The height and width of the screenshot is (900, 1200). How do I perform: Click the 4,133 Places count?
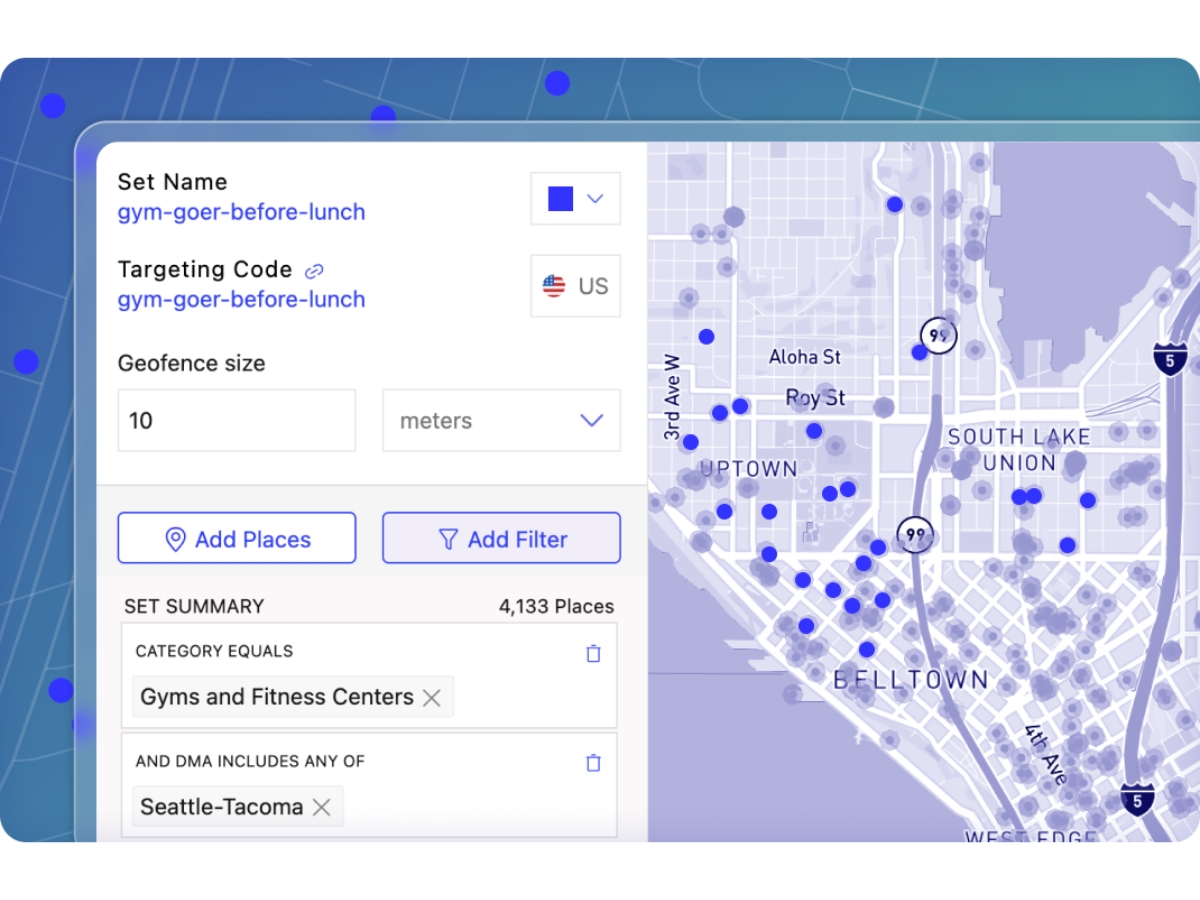[x=556, y=607]
